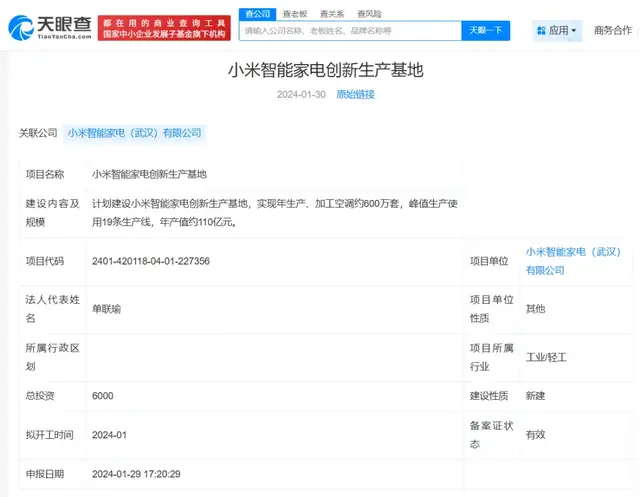Click page title 小米智能家电创新生产基地

(326, 70)
